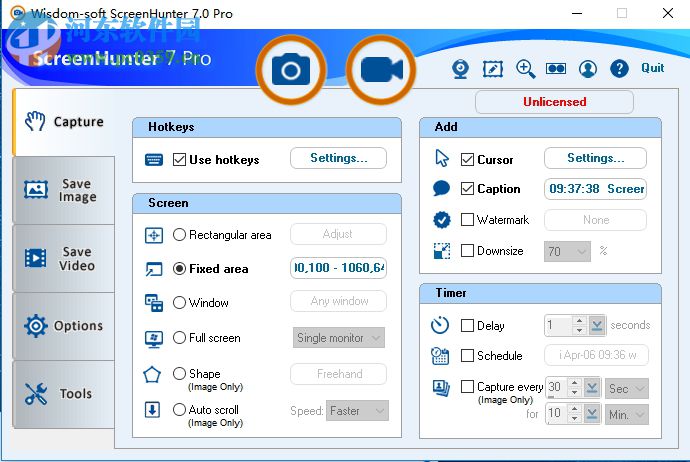Uncheck the Use hotkeys checkbox
Screen dimensions: 690x462
(179, 159)
